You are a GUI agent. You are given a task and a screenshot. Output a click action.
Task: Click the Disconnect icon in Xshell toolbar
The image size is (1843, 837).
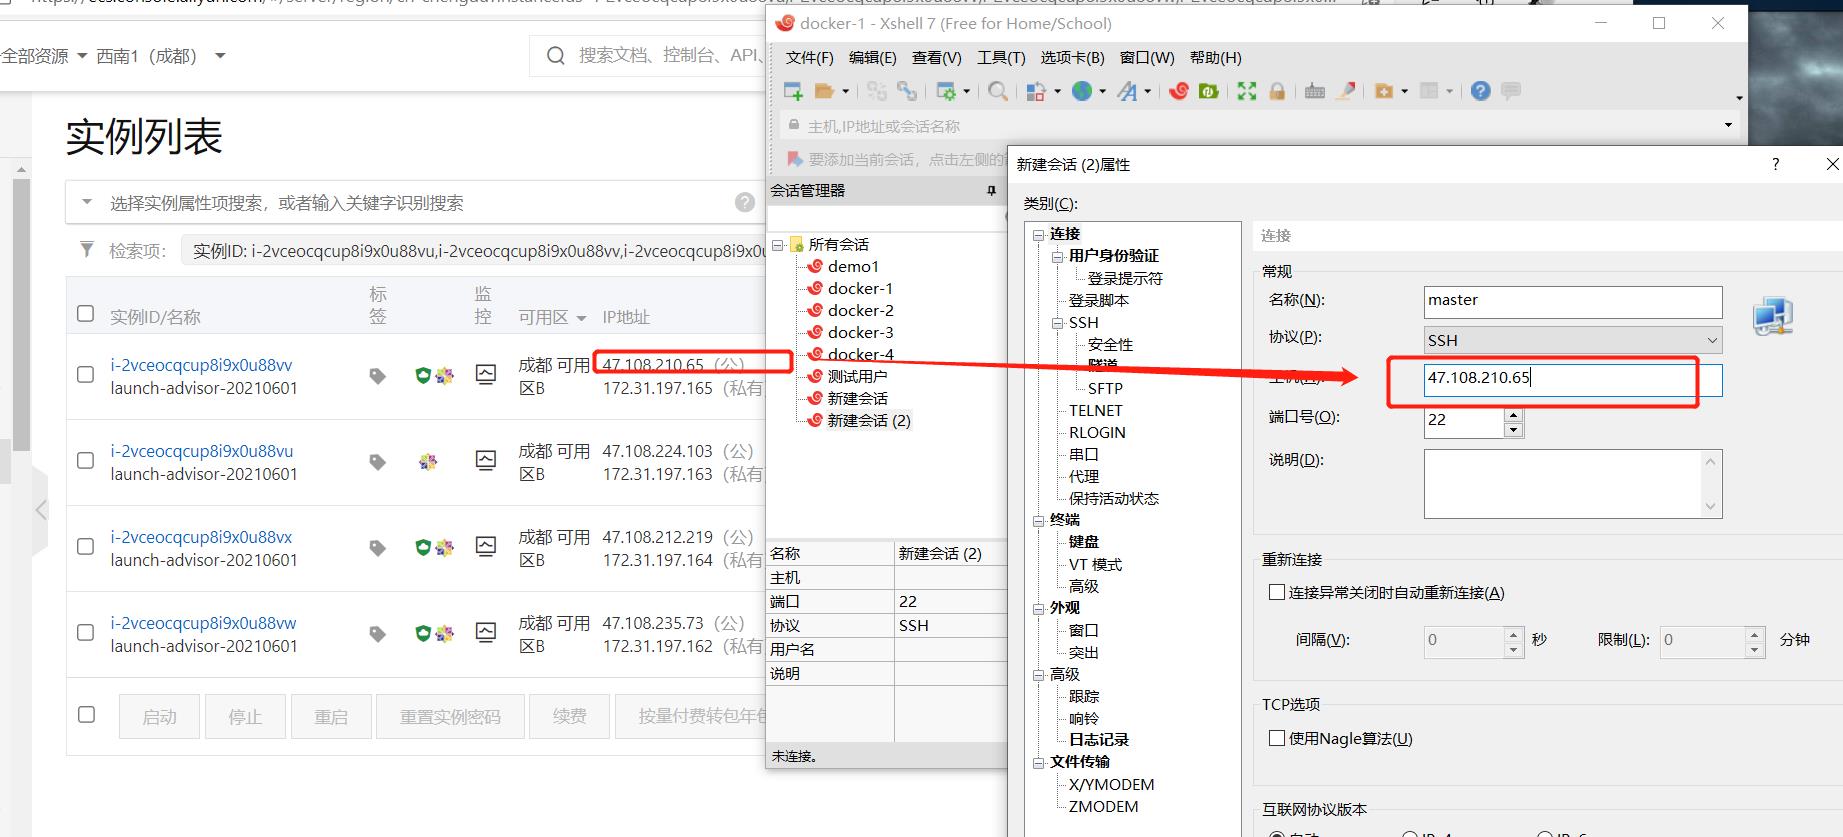coord(877,91)
